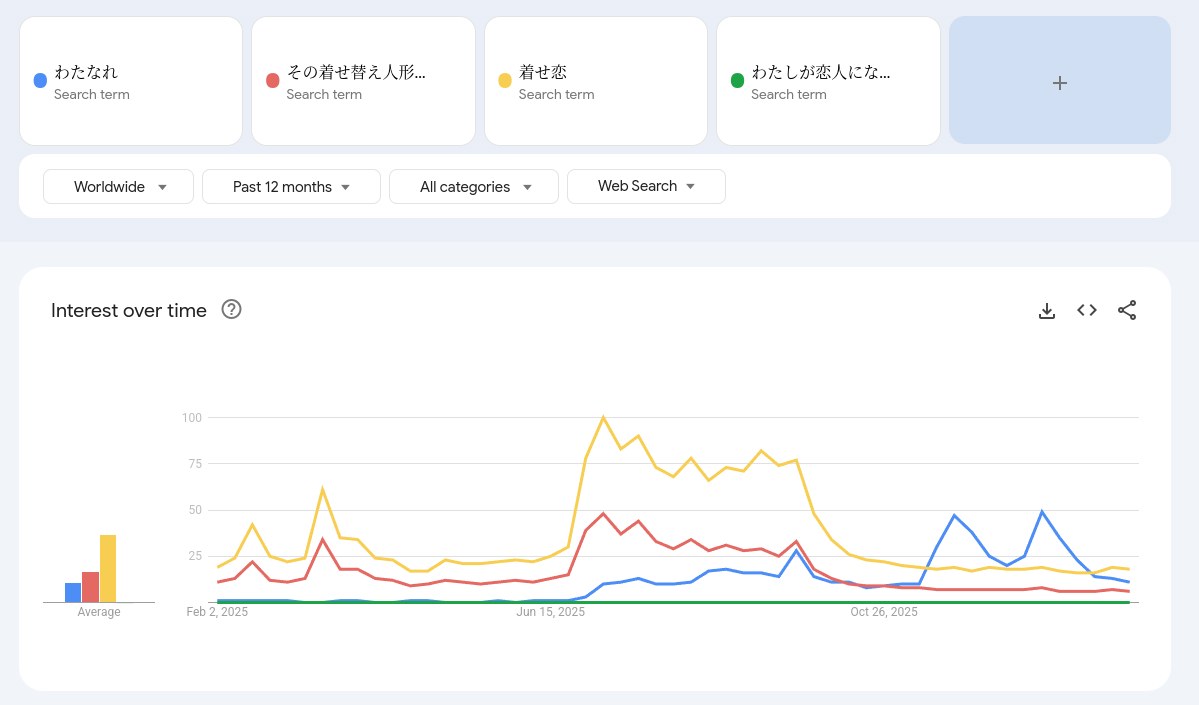Expand the Past 12 months dropdown
1199x705 pixels.
point(291,187)
